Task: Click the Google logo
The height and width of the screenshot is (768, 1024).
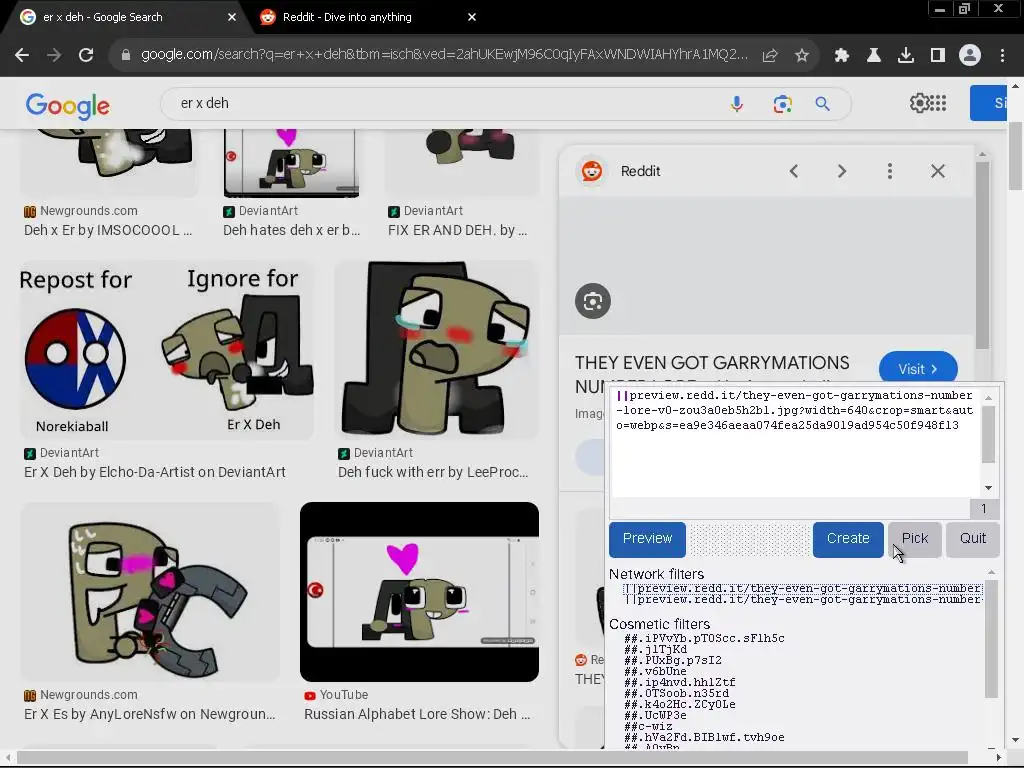Action: click(68, 106)
